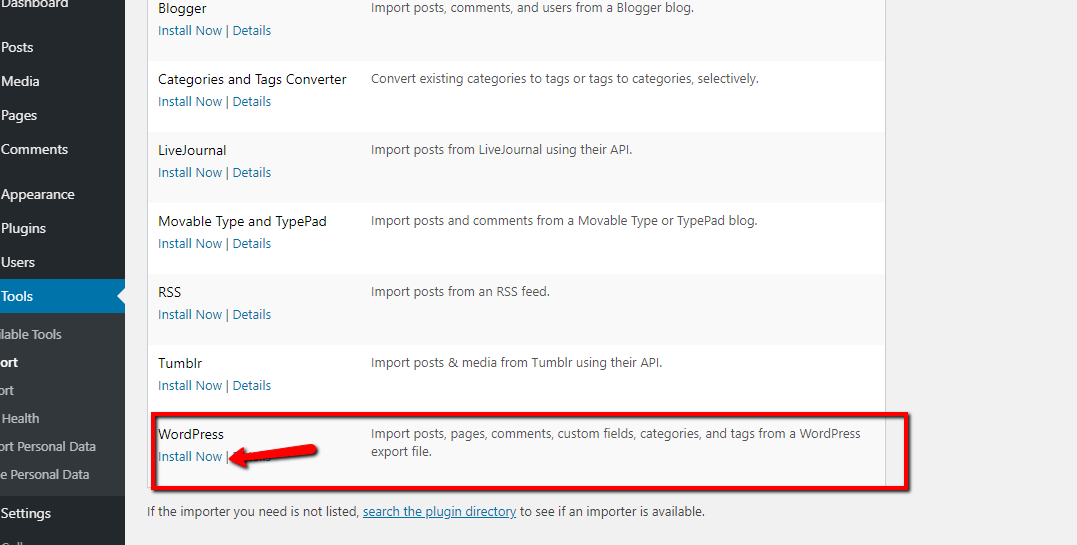Viewport: 1077px width, 545px height.
Task: Open the Appearance menu
Action: coord(37,194)
